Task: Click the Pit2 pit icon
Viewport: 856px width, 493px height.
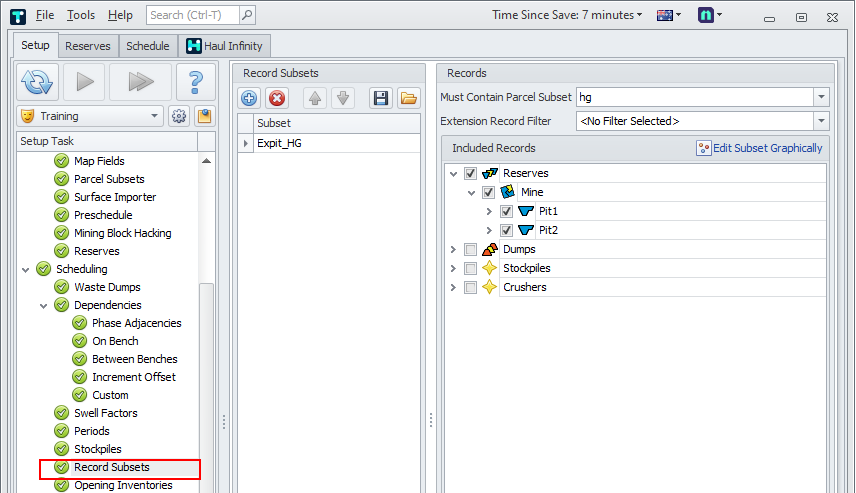Action: pyautogui.click(x=526, y=230)
